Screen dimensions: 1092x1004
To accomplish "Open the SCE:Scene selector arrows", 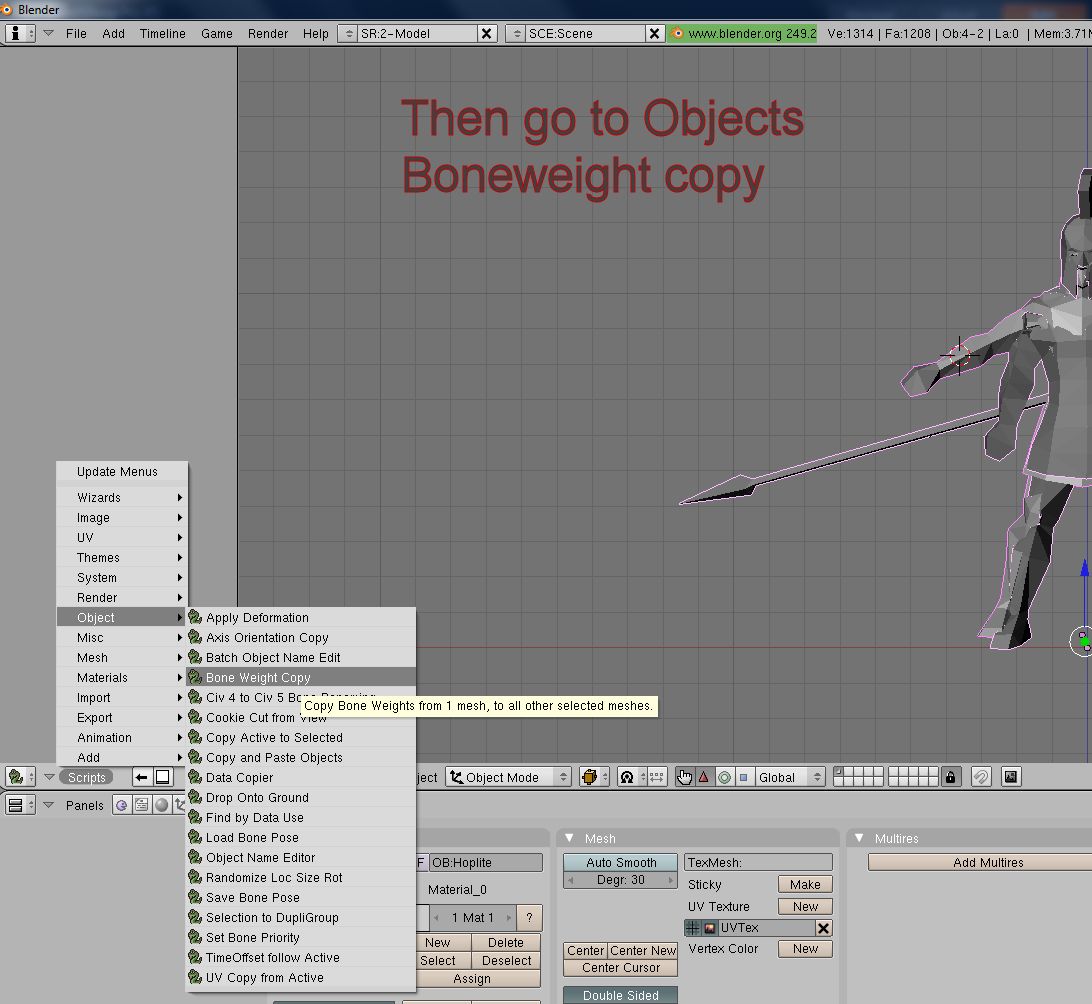I will point(515,33).
